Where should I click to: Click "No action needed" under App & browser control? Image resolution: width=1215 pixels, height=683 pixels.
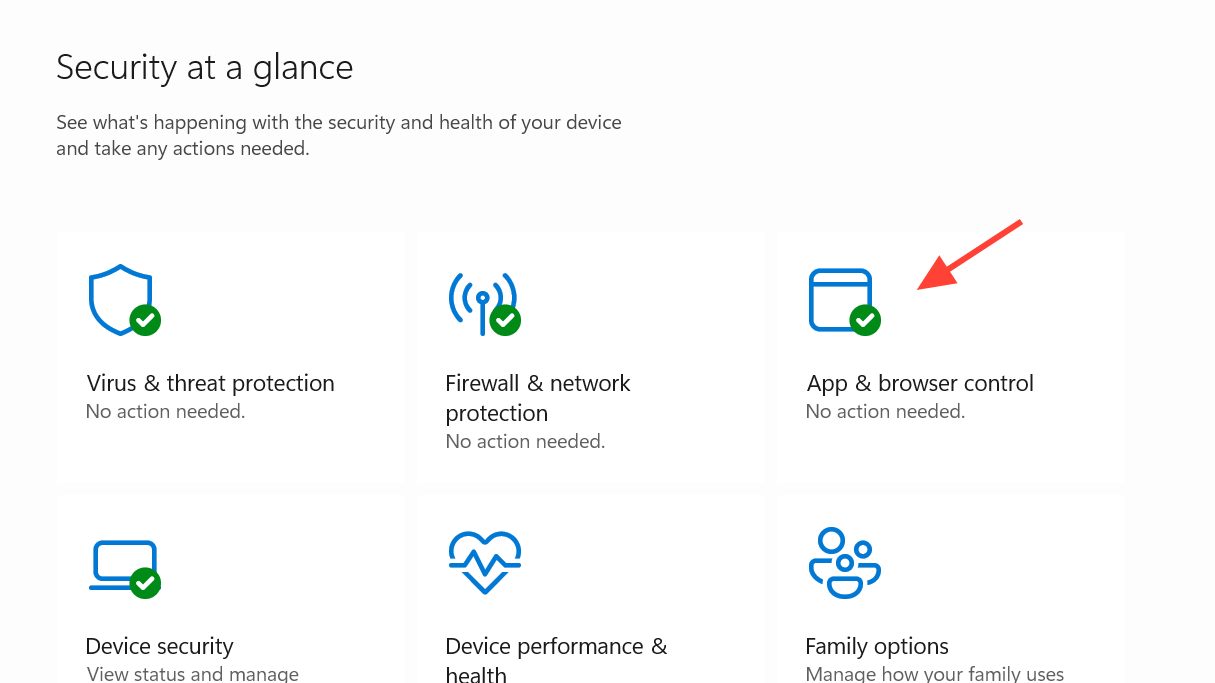[x=885, y=411]
